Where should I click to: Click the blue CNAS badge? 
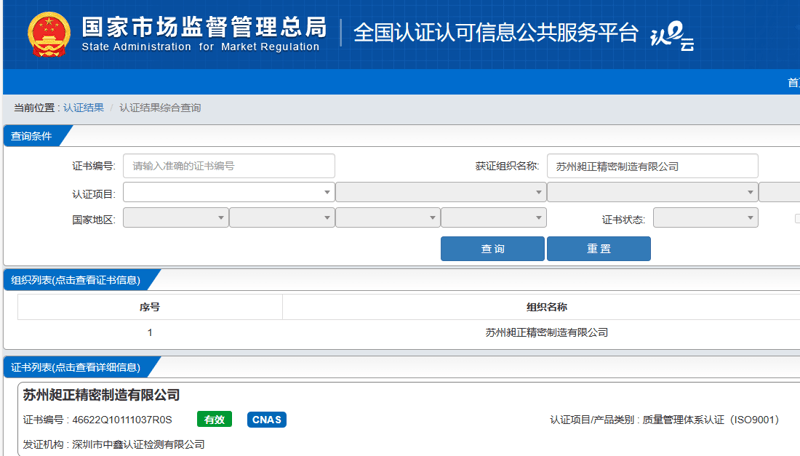(x=266, y=419)
